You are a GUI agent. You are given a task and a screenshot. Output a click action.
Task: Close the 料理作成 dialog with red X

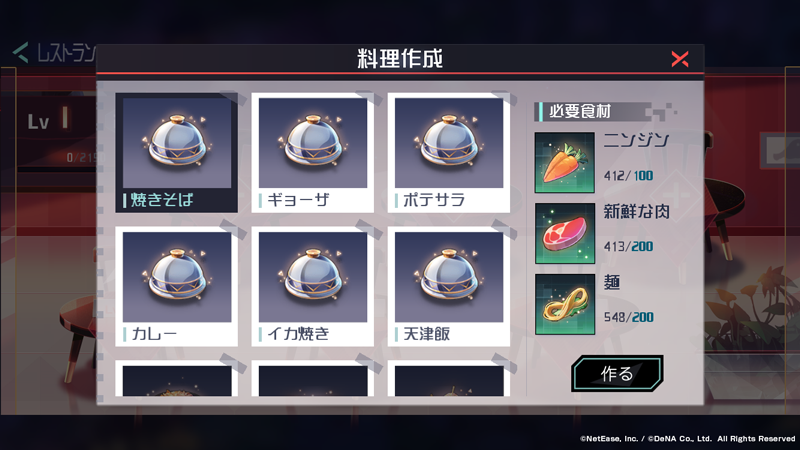pyautogui.click(x=680, y=59)
